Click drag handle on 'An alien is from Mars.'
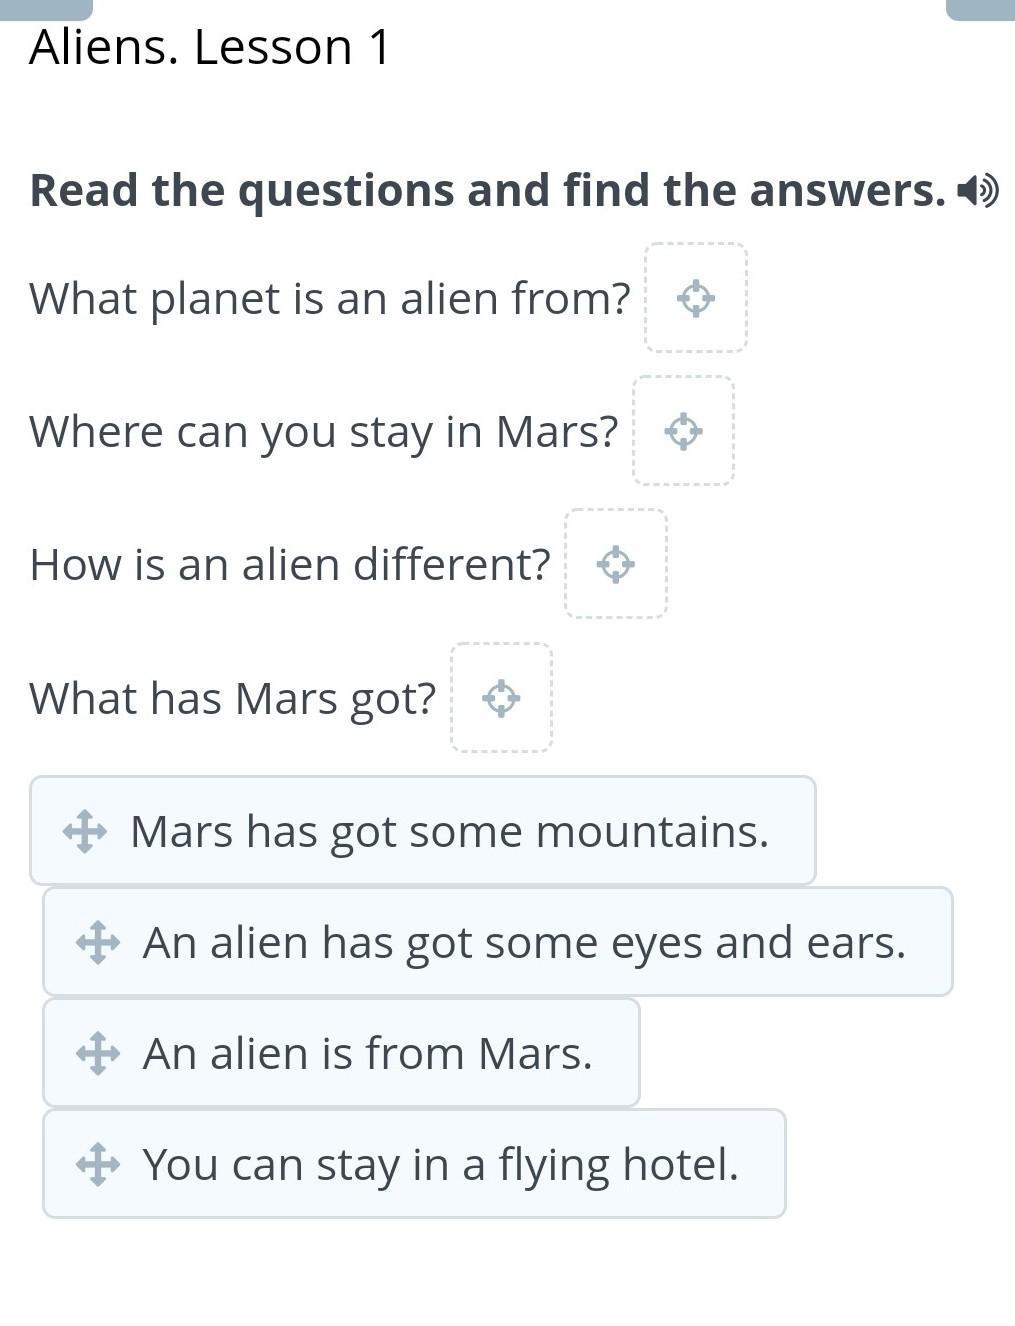The width and height of the screenshot is (1015, 1326). click(98, 1053)
